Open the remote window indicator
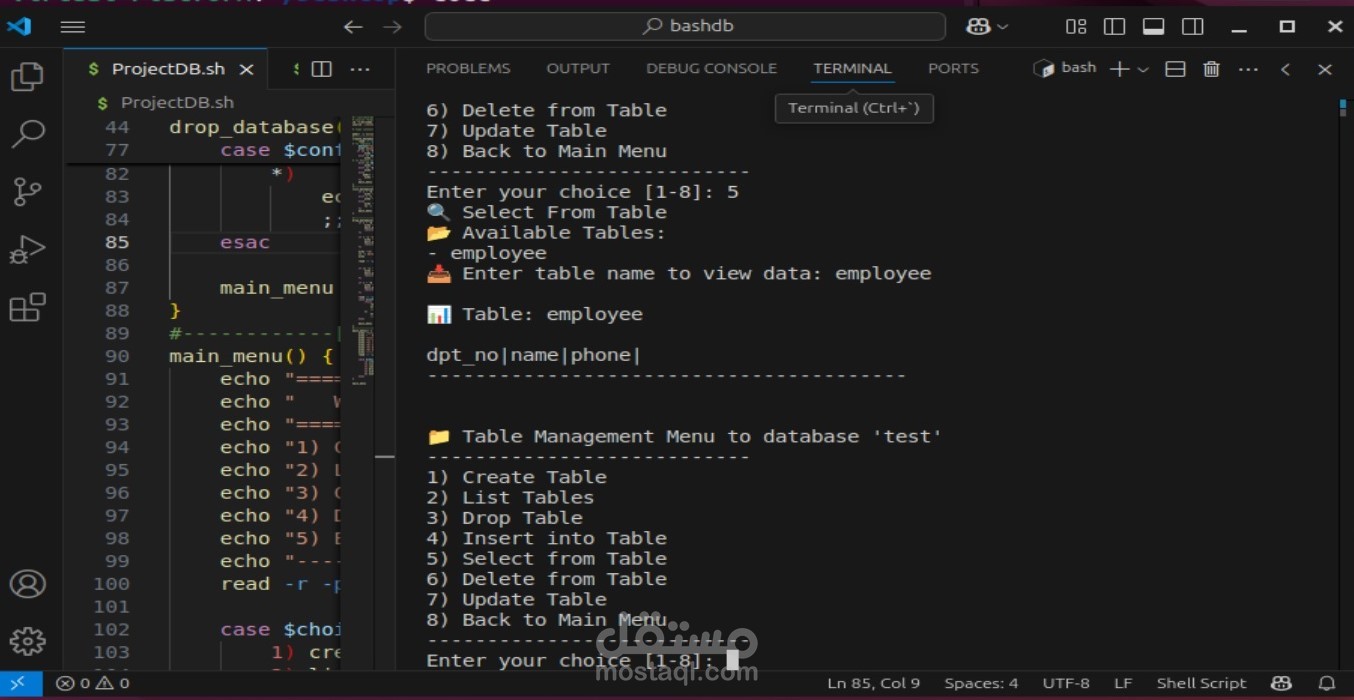 point(21,684)
